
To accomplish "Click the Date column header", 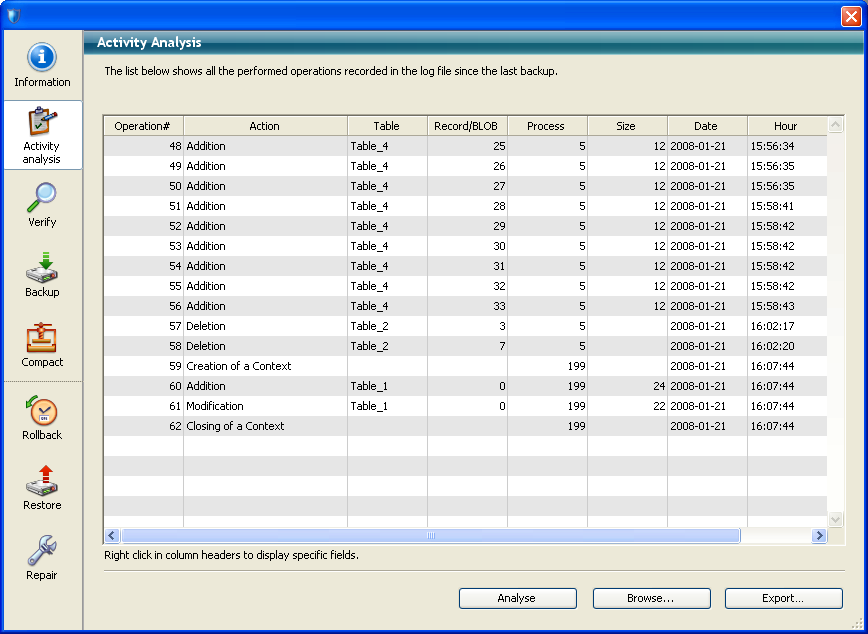I will (706, 126).
